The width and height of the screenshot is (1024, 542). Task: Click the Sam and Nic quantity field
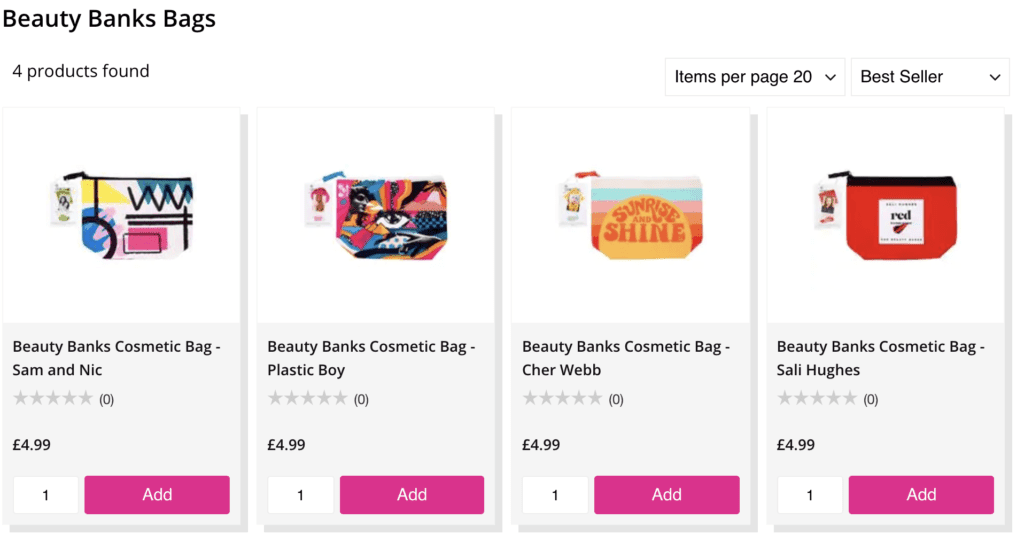click(46, 495)
